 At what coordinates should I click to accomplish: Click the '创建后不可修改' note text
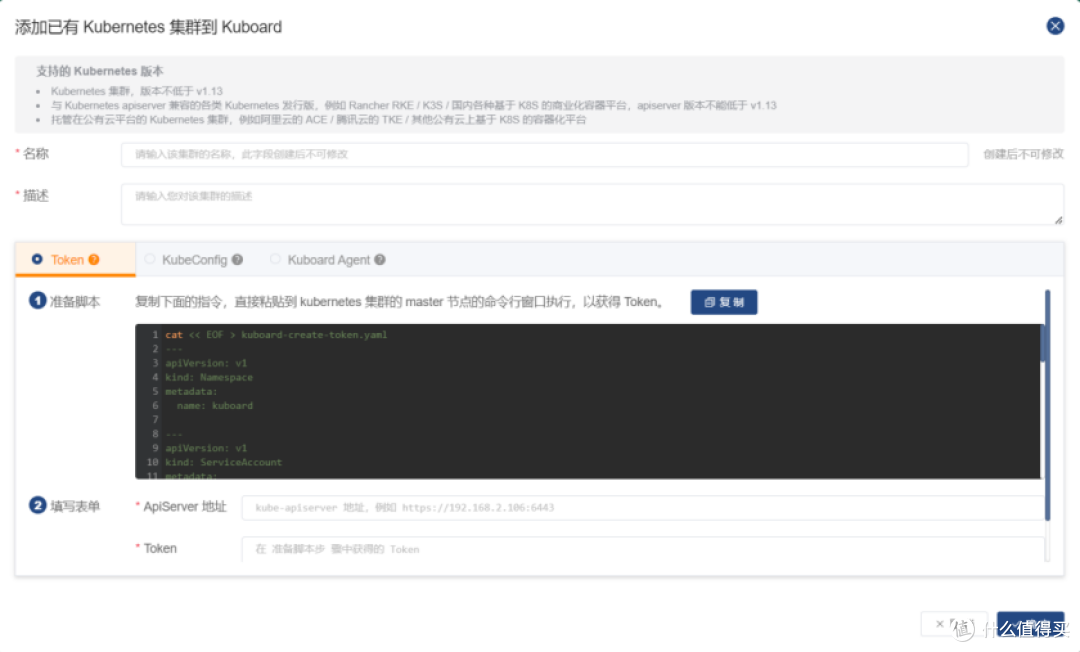pyautogui.click(x=1023, y=154)
